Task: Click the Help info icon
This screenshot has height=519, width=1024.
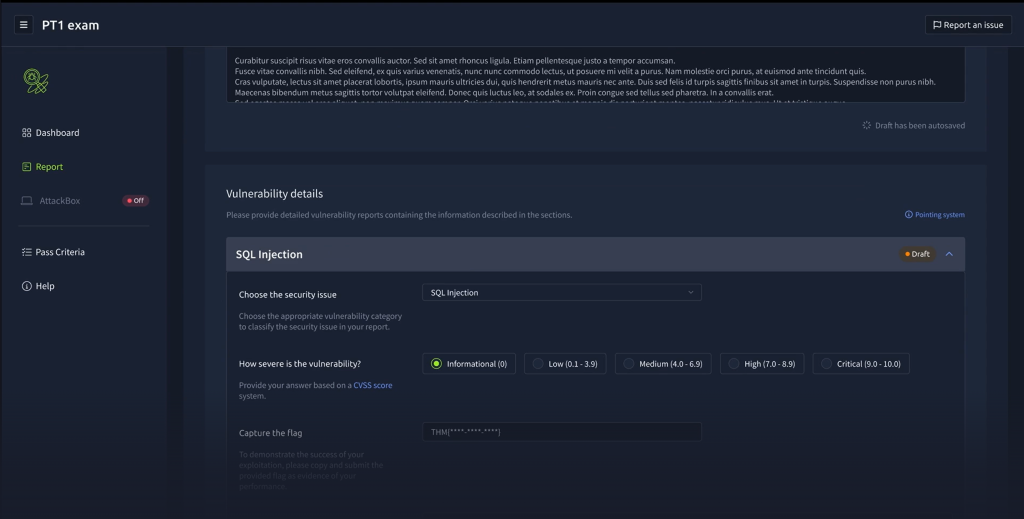Action: tap(27, 286)
